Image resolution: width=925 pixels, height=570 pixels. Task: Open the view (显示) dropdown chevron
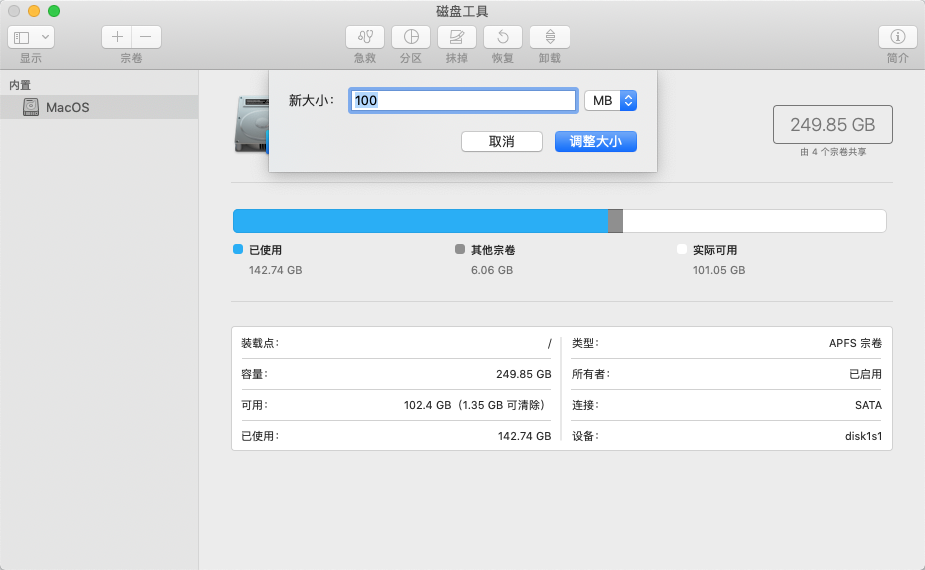(45, 37)
